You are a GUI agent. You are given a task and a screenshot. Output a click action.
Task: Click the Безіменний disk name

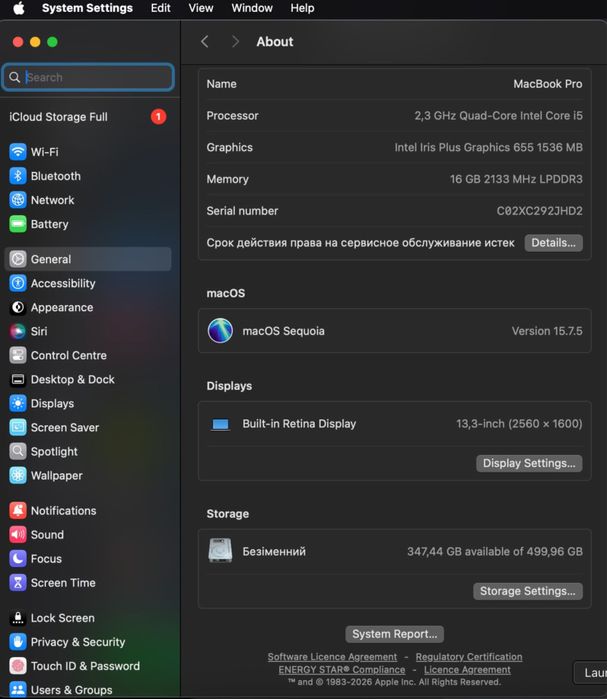tap(274, 551)
